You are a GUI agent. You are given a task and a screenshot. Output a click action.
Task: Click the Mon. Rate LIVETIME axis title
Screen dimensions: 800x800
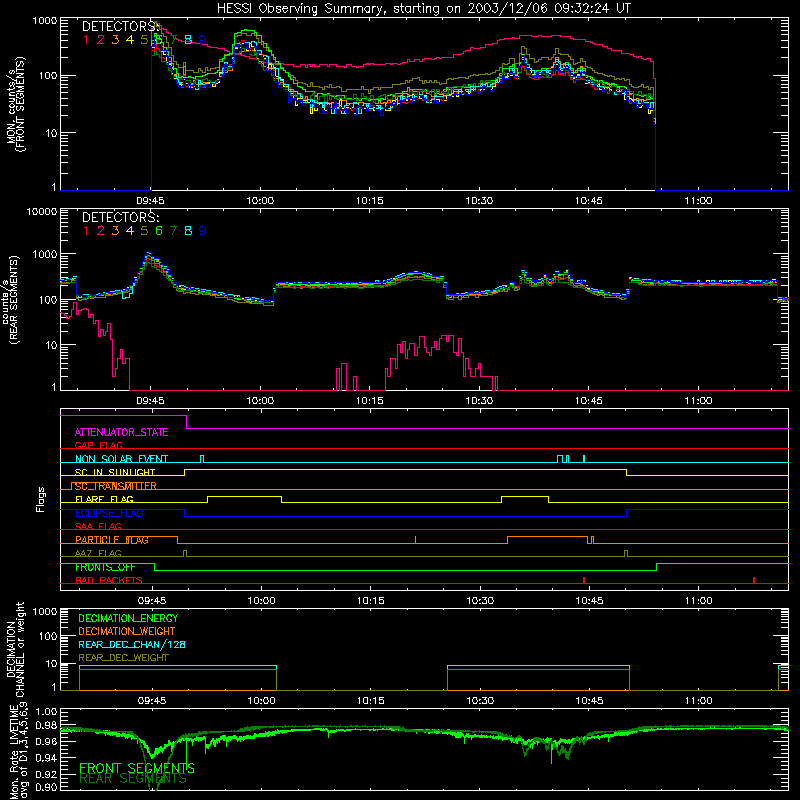[19, 753]
